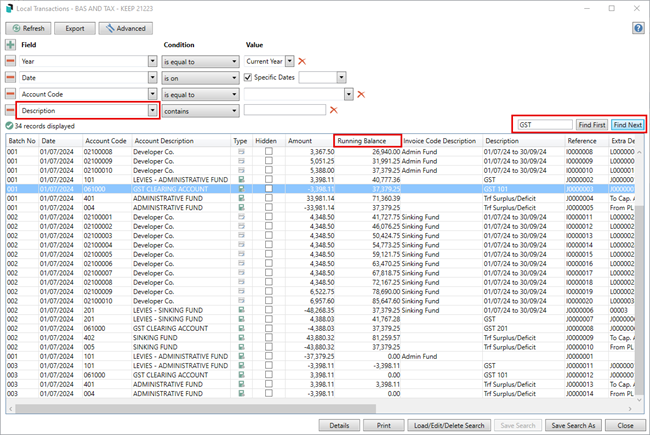Viewport: 650px width, 435px height.
Task: Open the Description field dropdown
Action: tap(153, 110)
